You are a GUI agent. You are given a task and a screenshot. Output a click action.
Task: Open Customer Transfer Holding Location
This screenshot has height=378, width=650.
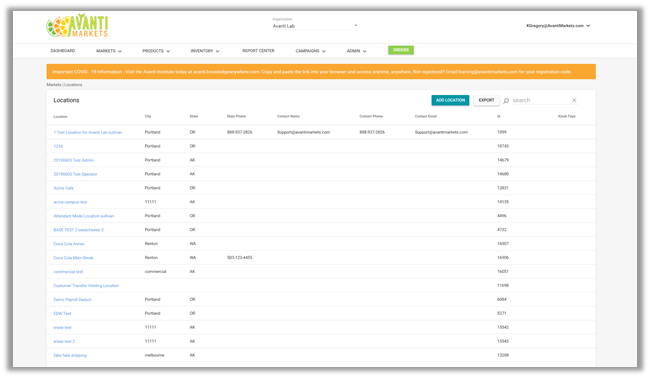coord(86,286)
